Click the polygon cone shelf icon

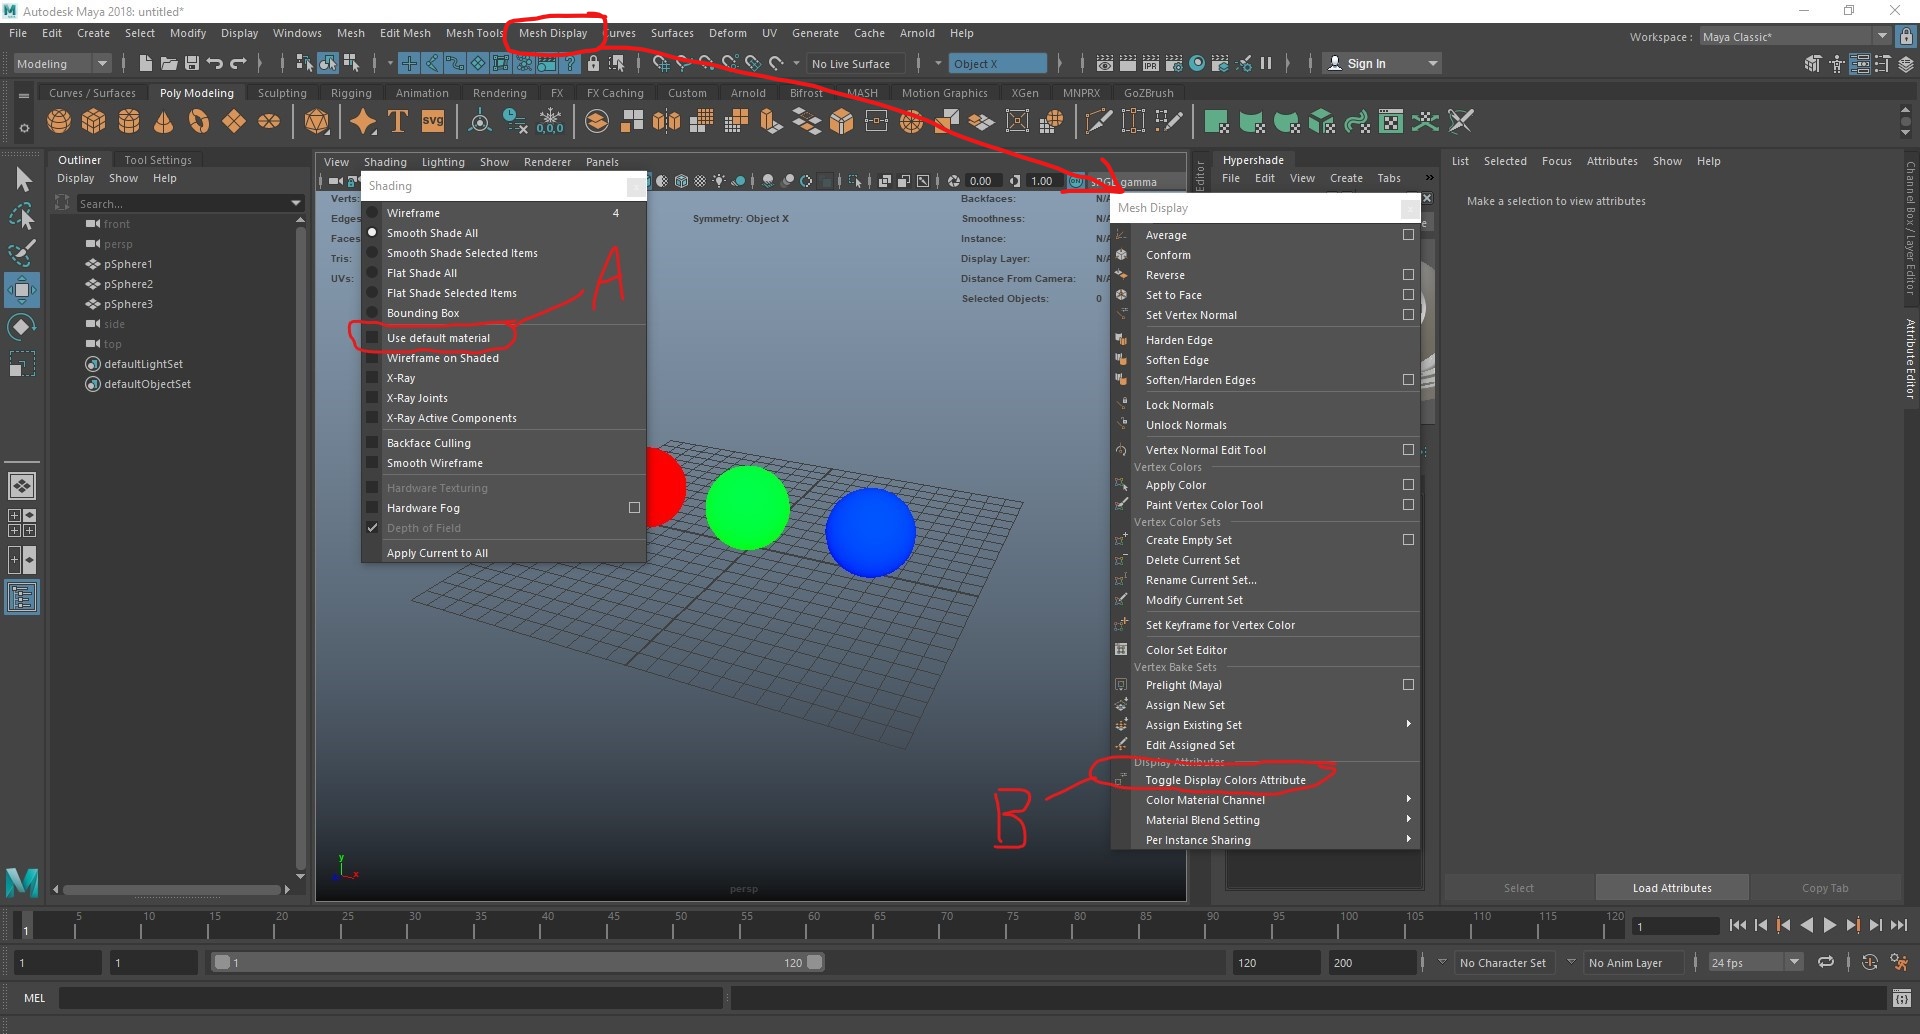pos(164,122)
